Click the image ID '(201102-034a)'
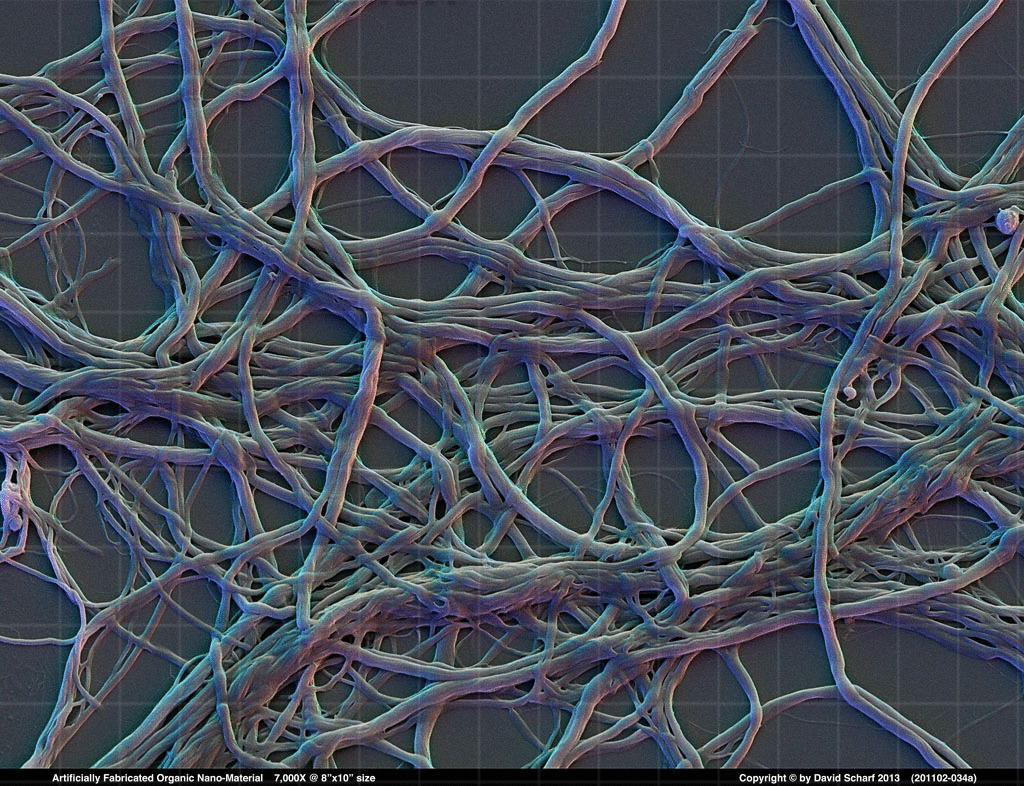The width and height of the screenshot is (1024, 786). (x=944, y=778)
